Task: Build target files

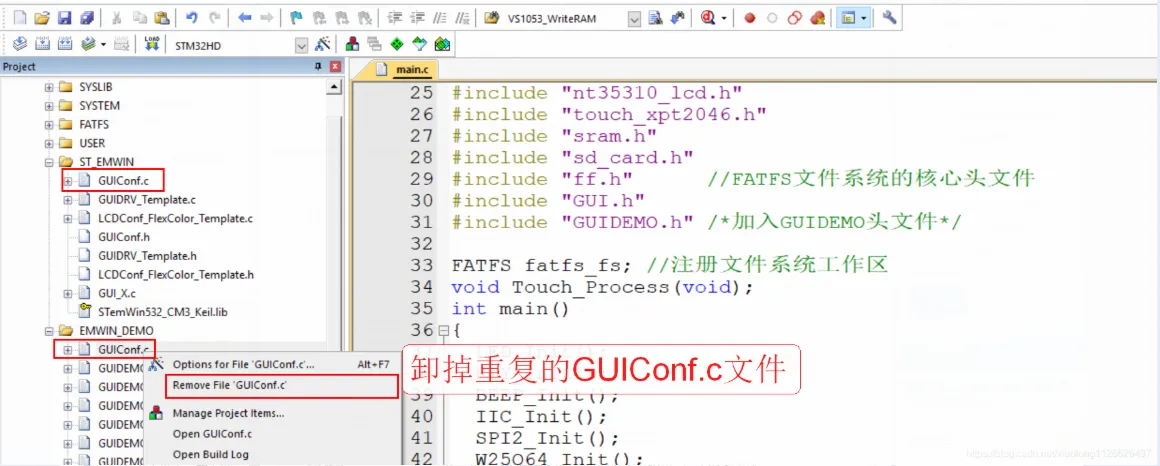Action: coord(42,44)
